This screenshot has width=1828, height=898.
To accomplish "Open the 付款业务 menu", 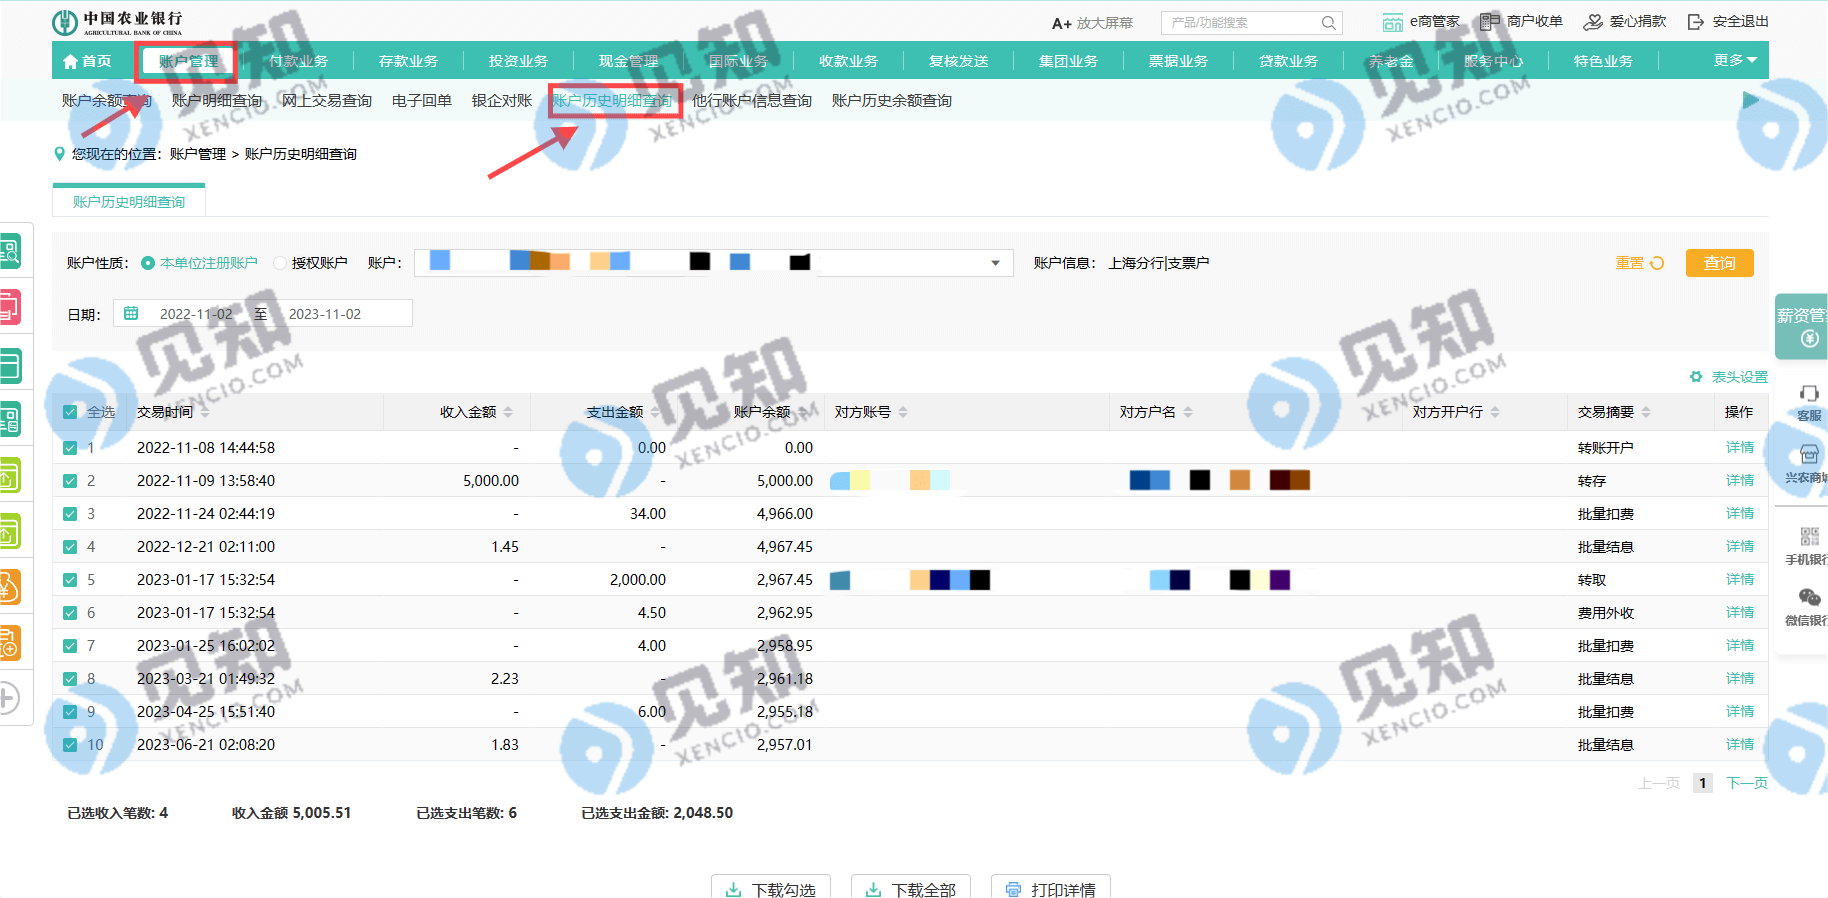I will coord(298,61).
